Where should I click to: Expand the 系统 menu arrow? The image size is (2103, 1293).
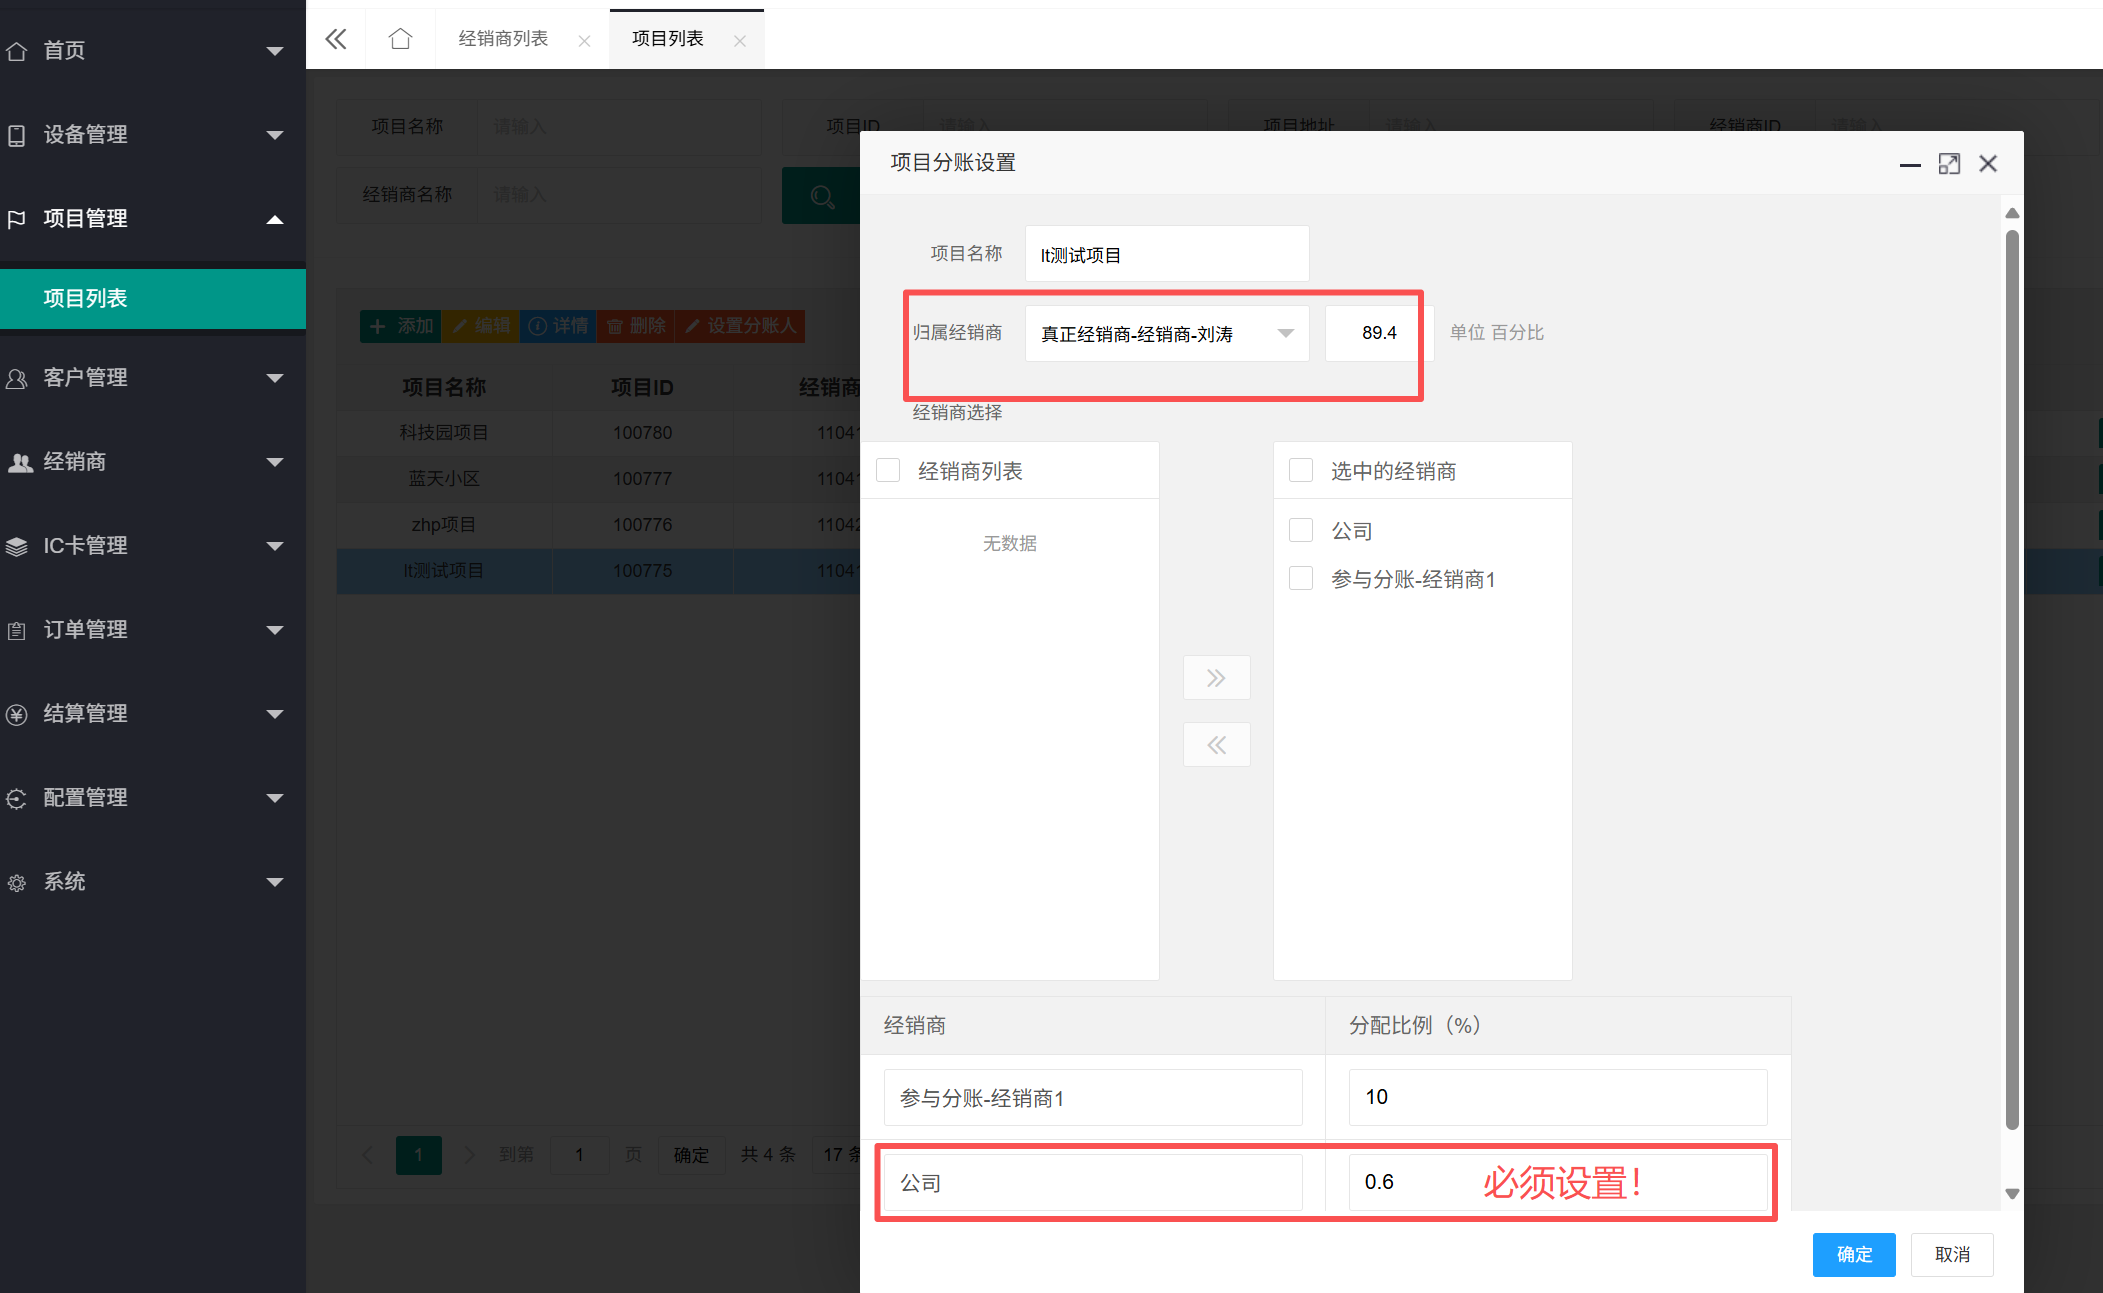275,882
